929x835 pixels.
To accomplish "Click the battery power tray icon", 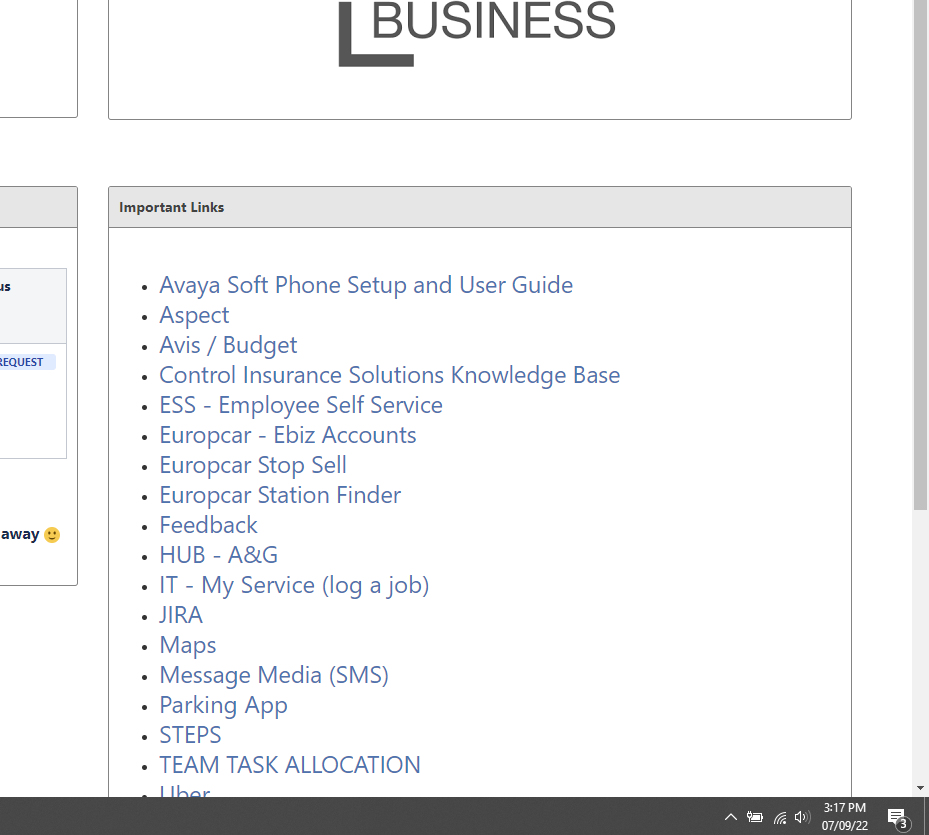I will [x=754, y=817].
